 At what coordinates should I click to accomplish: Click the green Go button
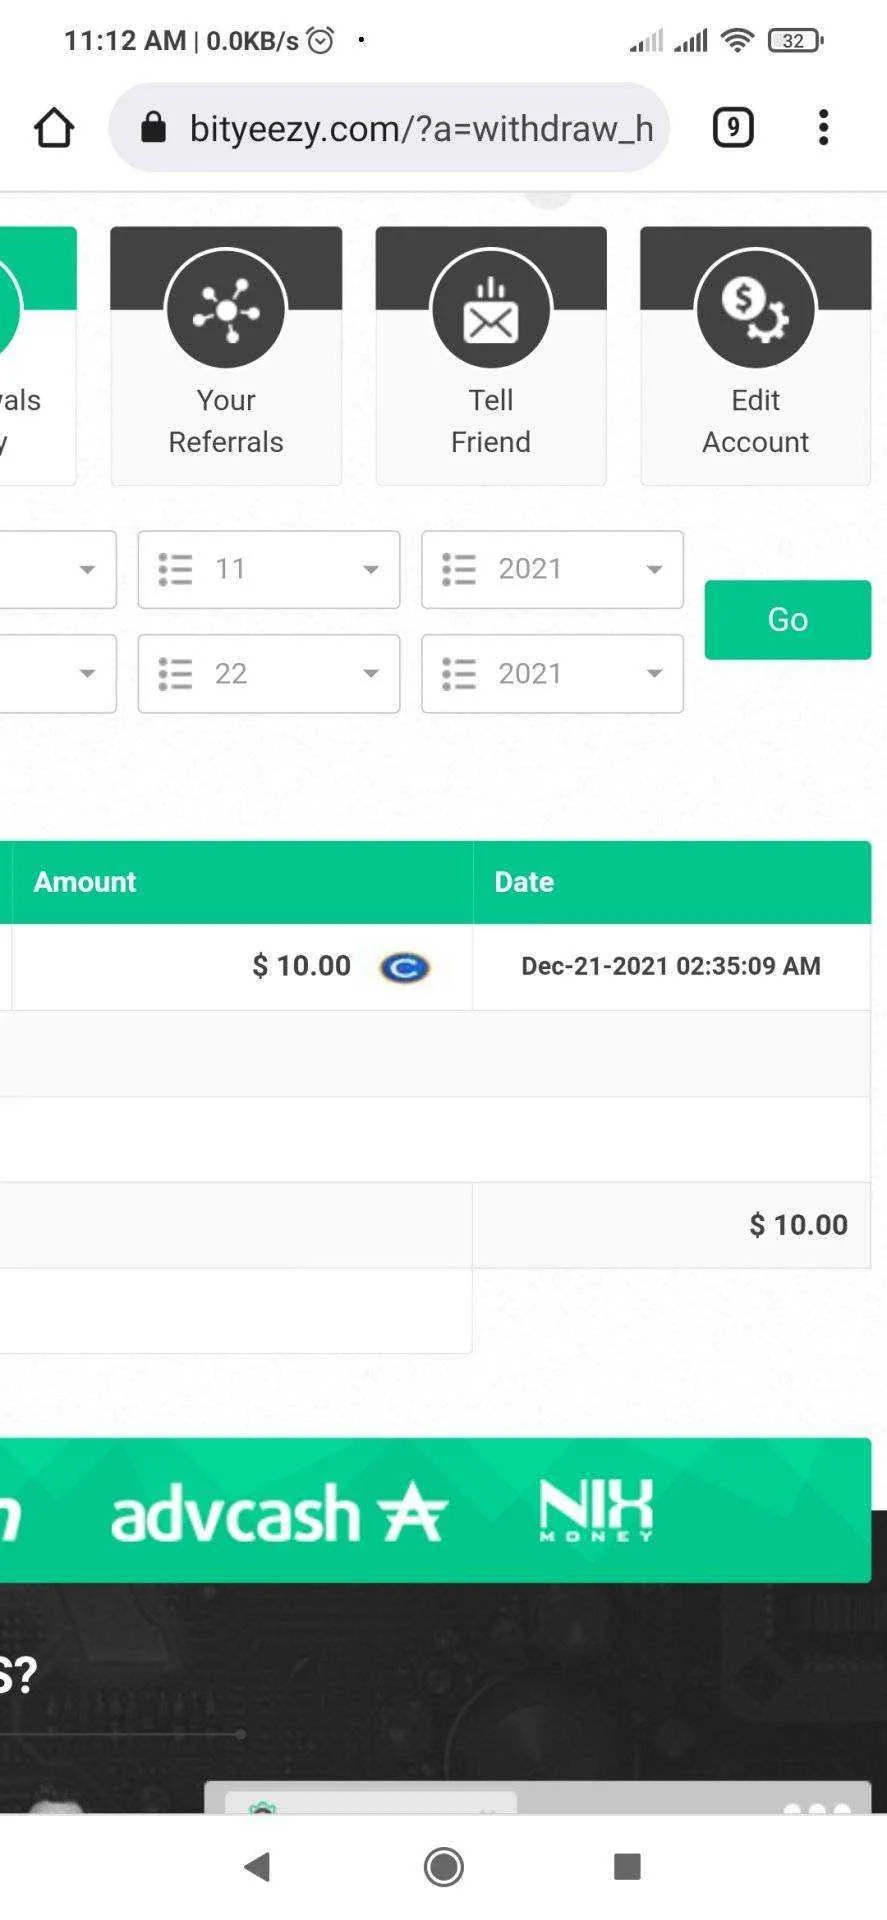[788, 619]
